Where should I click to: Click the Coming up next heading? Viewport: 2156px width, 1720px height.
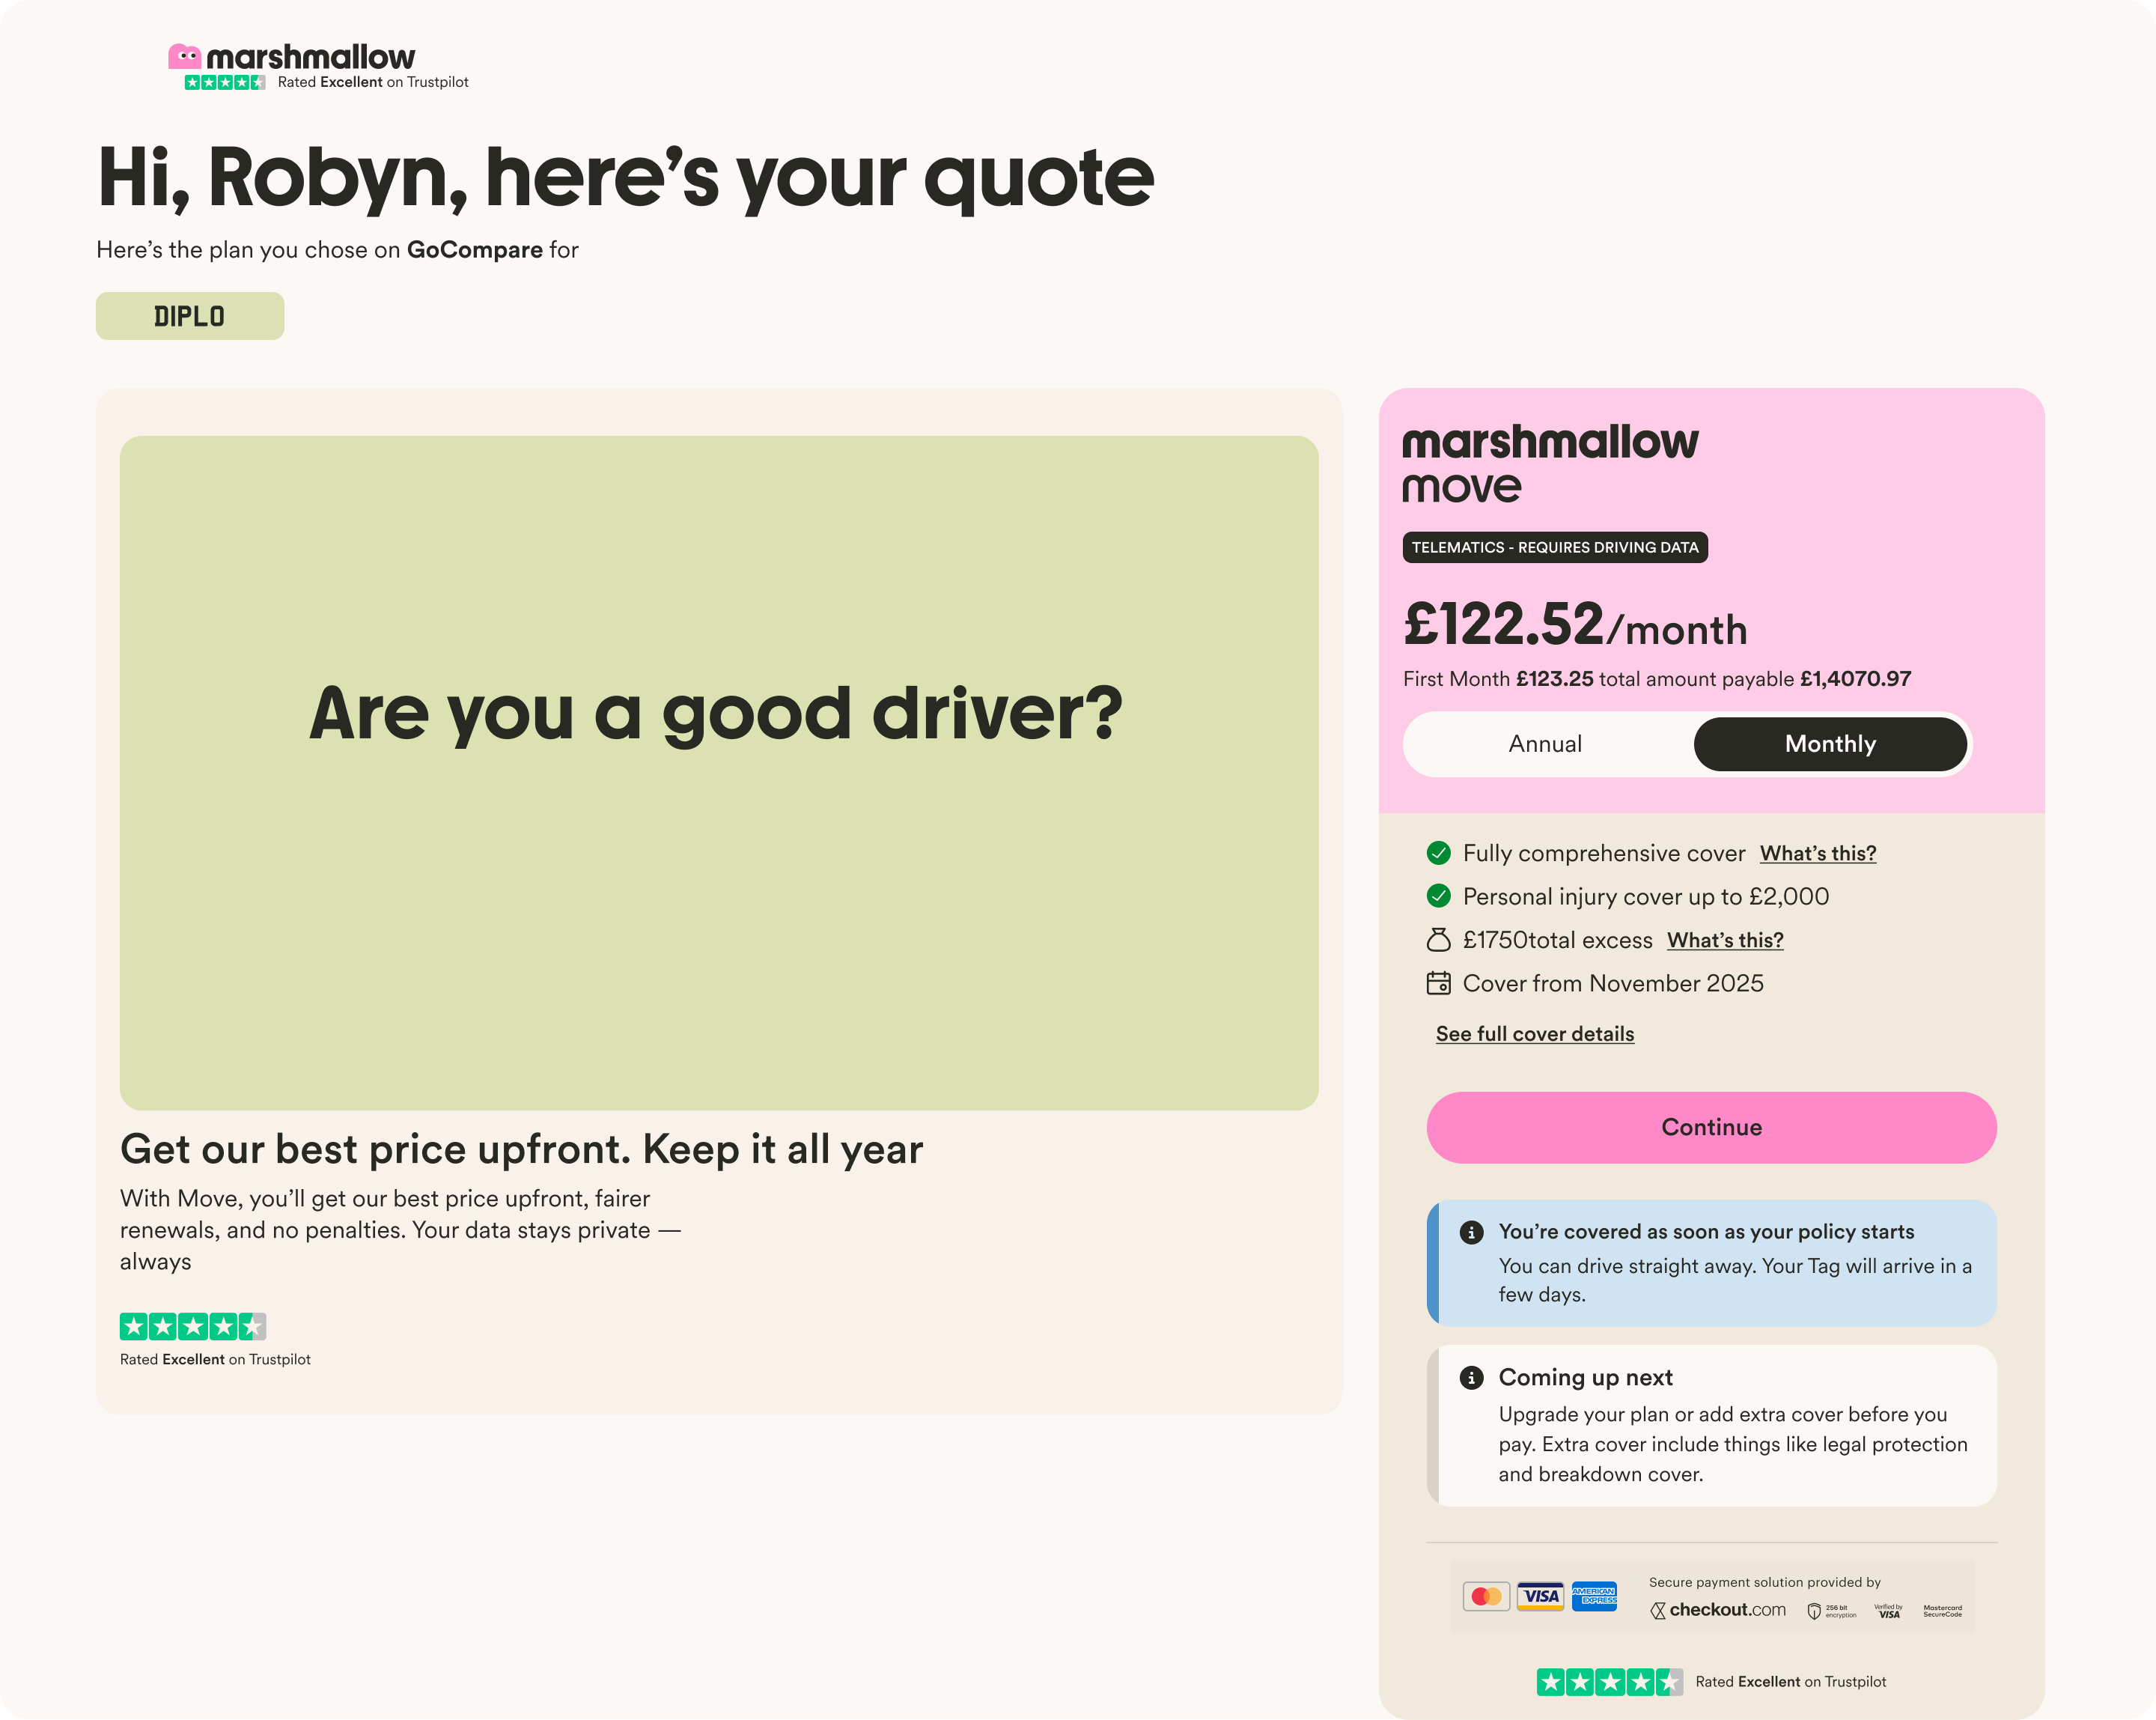tap(1585, 1378)
